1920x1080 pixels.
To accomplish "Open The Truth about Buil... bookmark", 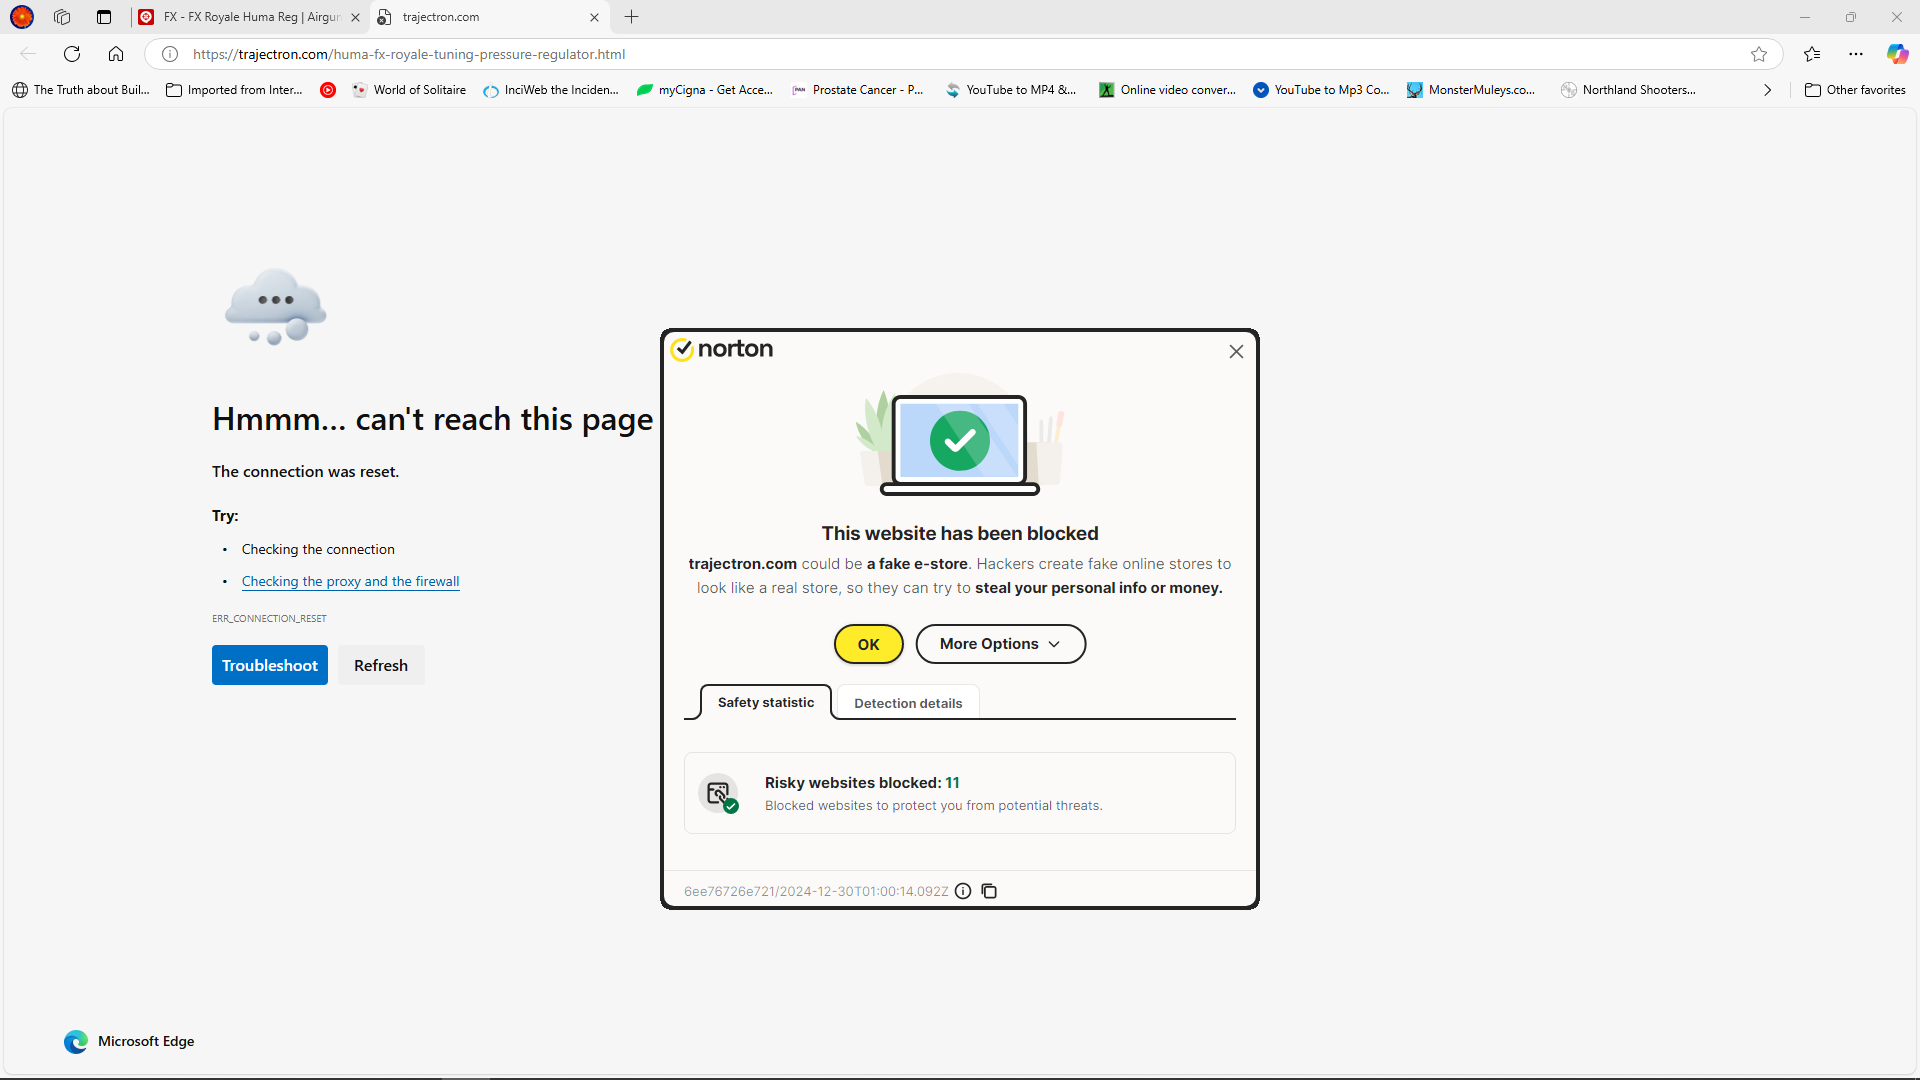I will pyautogui.click(x=81, y=90).
